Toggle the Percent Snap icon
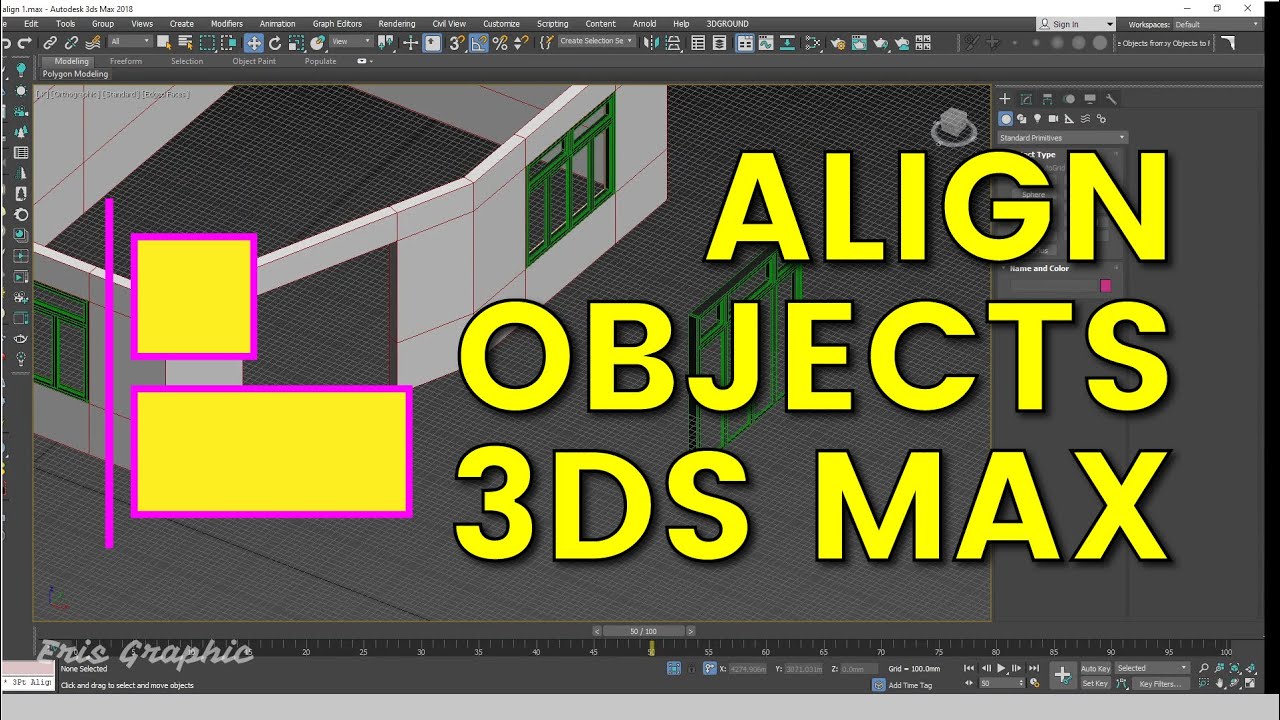 (x=500, y=43)
